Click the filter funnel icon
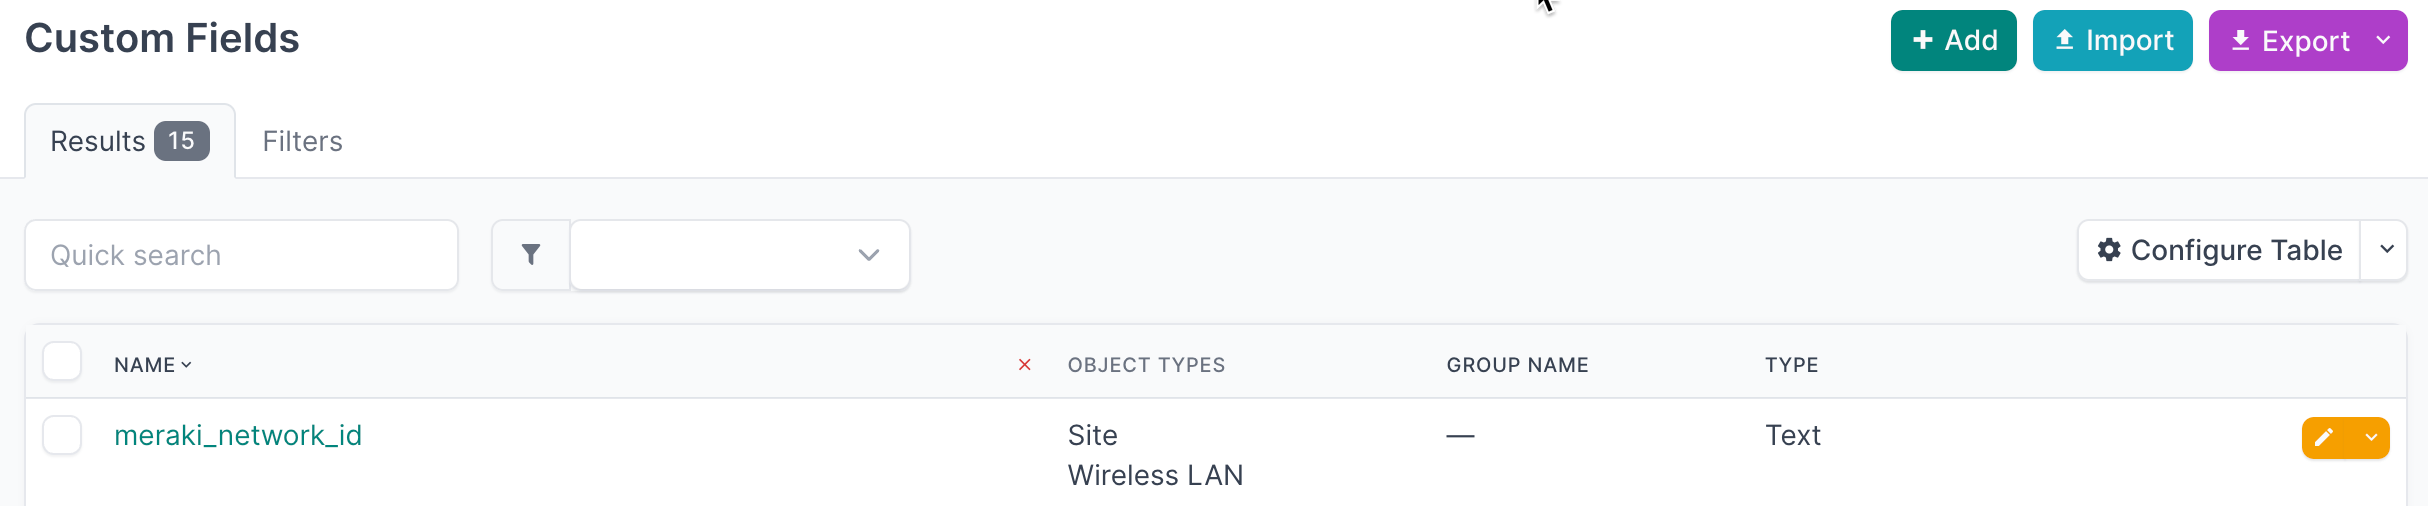 531,255
